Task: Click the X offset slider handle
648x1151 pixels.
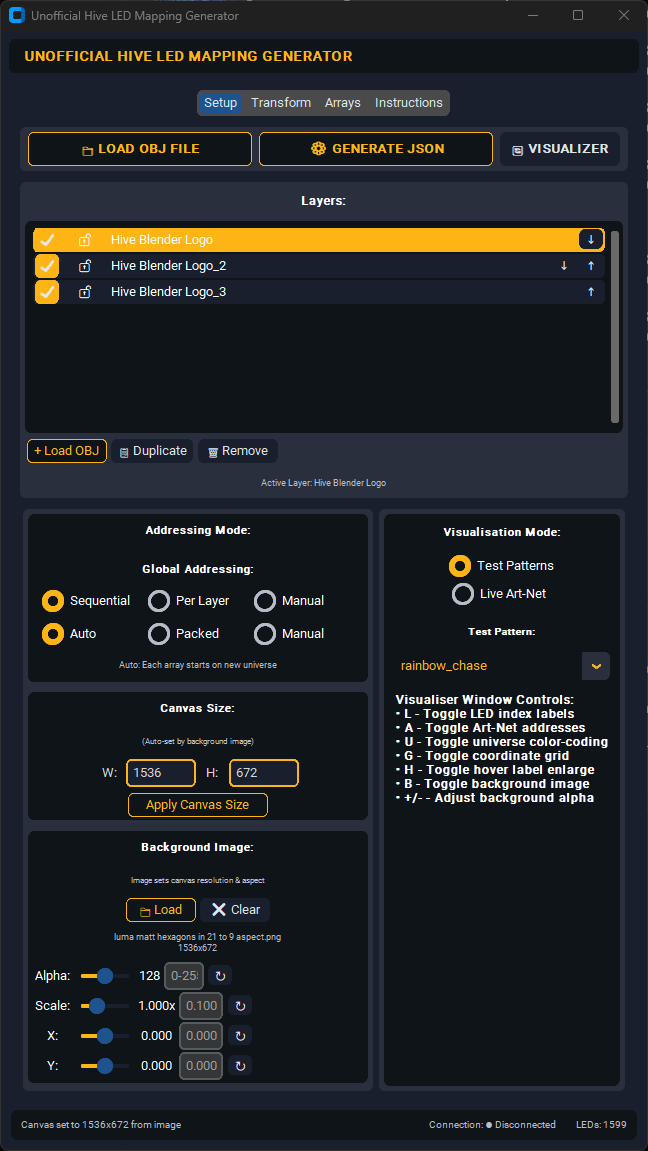Action: (x=105, y=1036)
